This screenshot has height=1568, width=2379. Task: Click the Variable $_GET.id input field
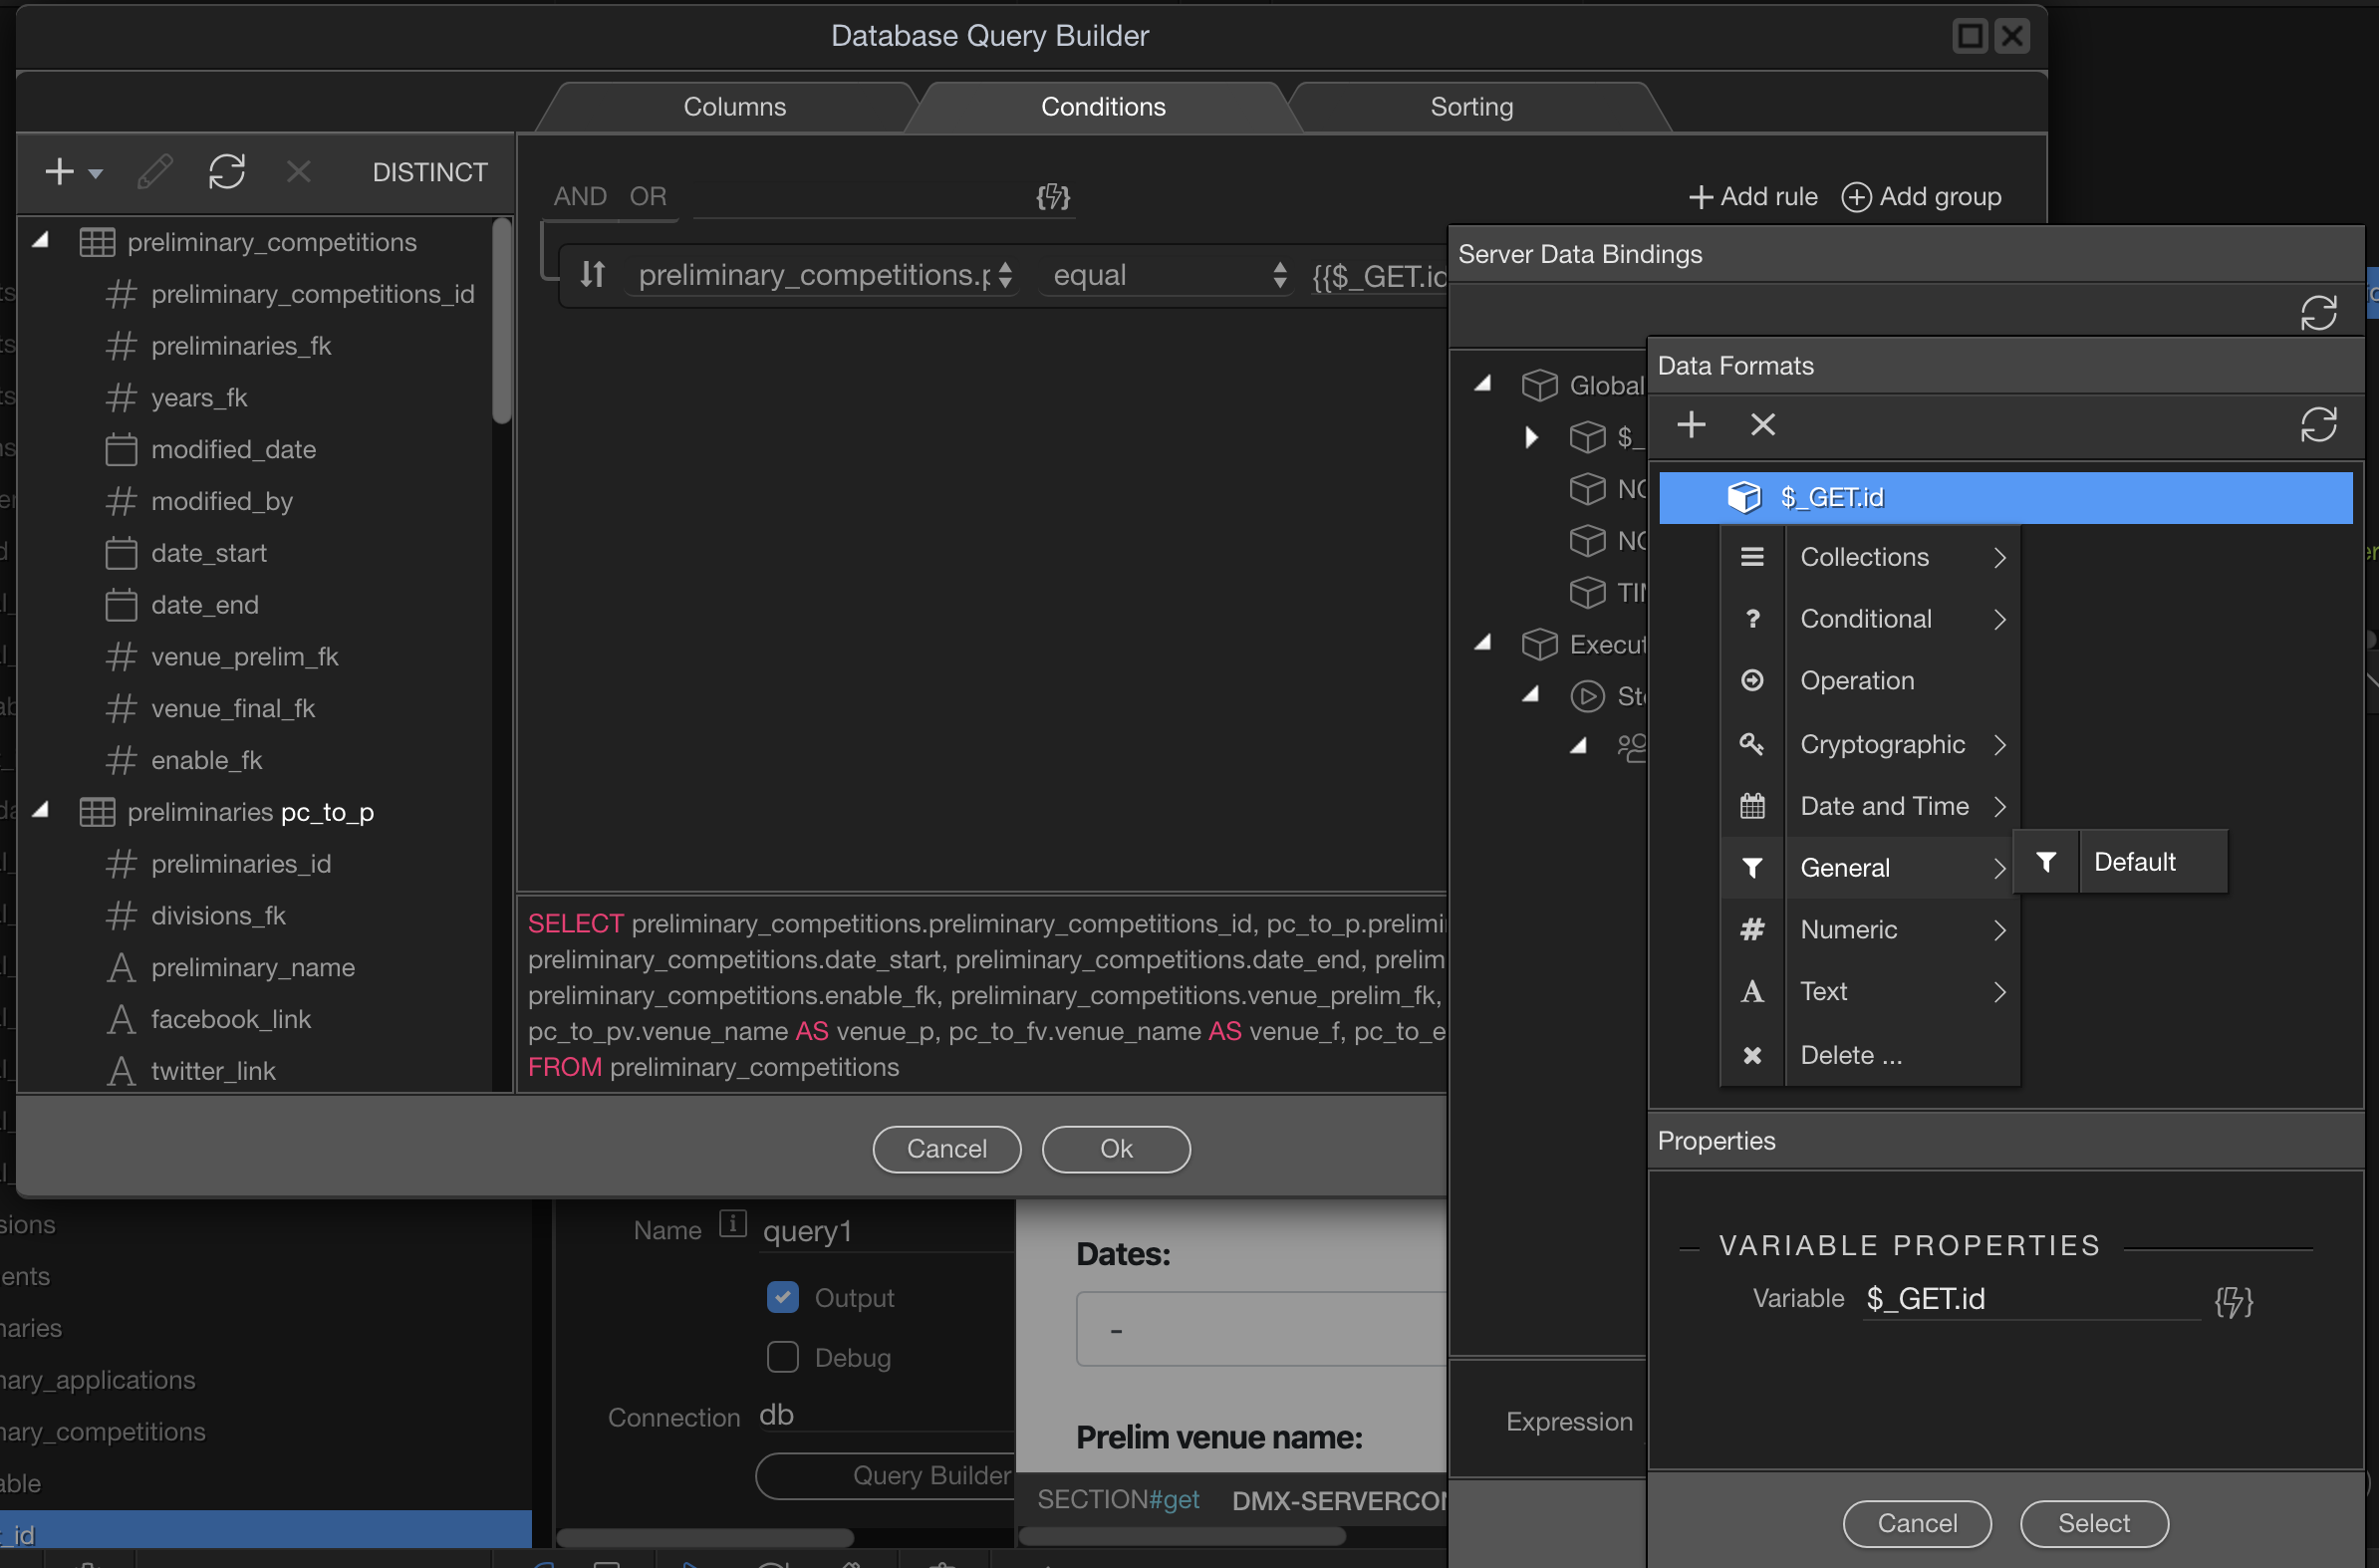tap(2031, 1299)
